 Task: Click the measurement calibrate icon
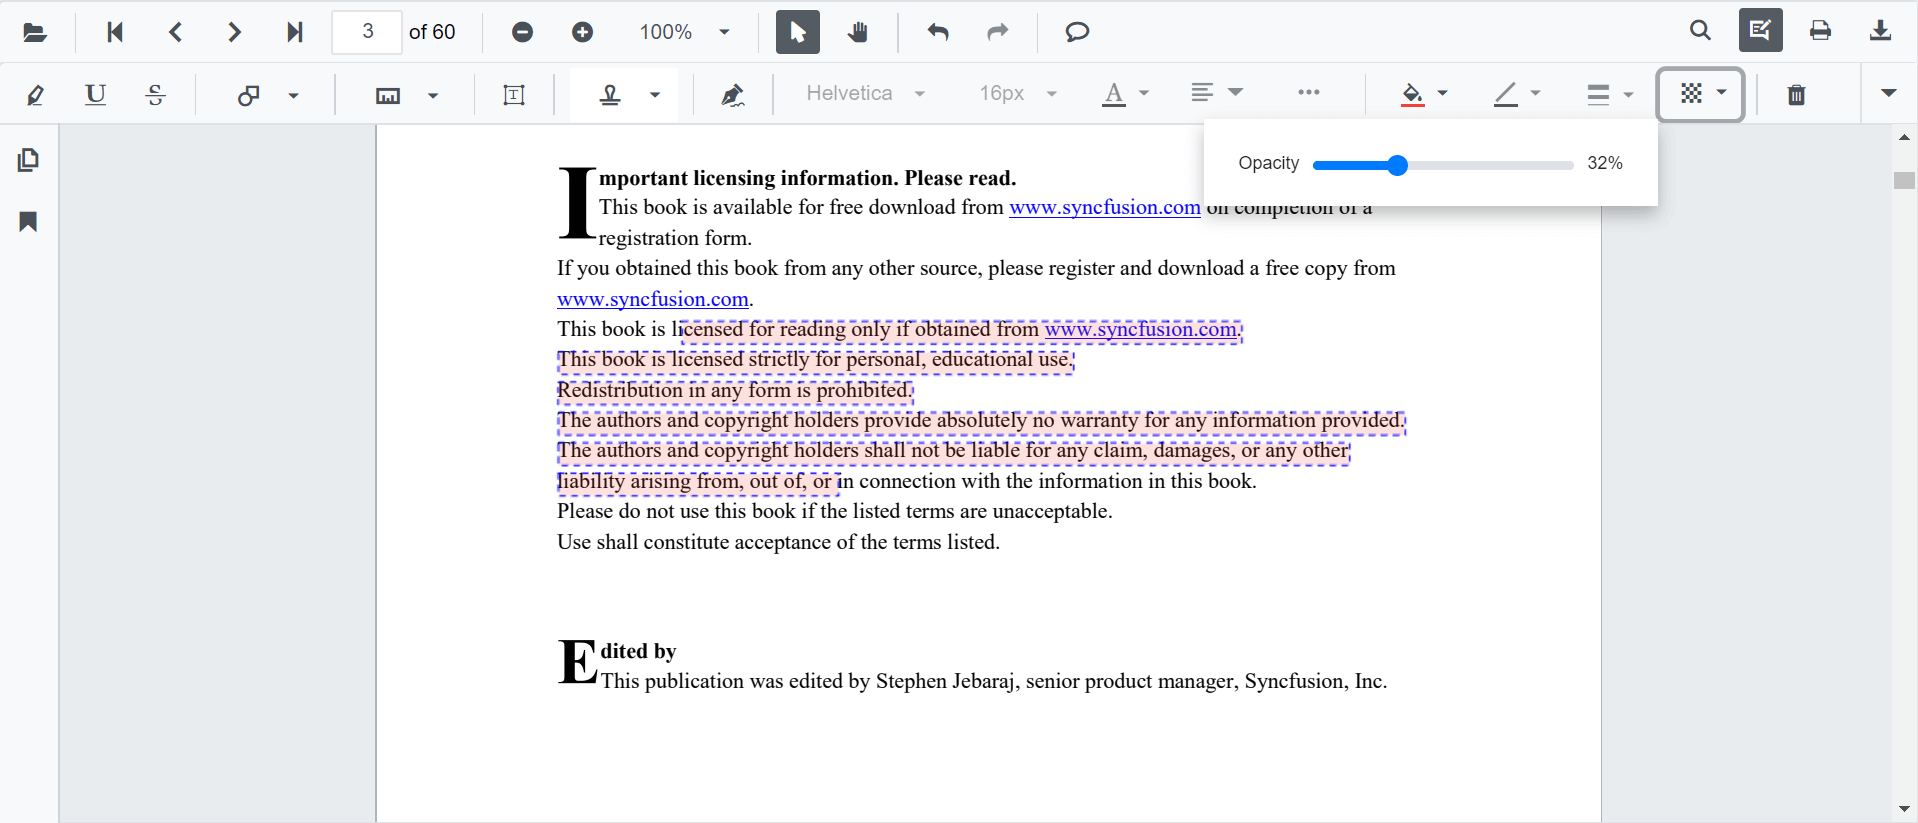pyautogui.click(x=388, y=96)
